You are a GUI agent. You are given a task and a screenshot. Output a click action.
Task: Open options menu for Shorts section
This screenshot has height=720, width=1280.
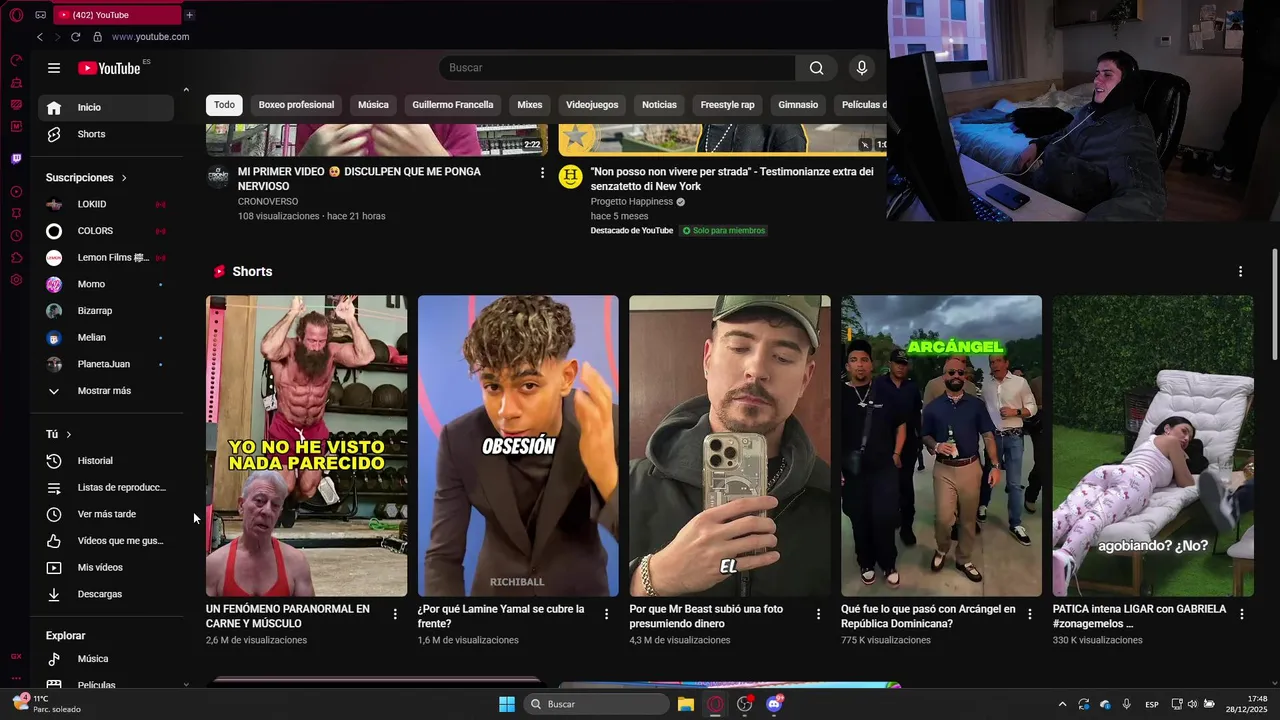(1240, 272)
